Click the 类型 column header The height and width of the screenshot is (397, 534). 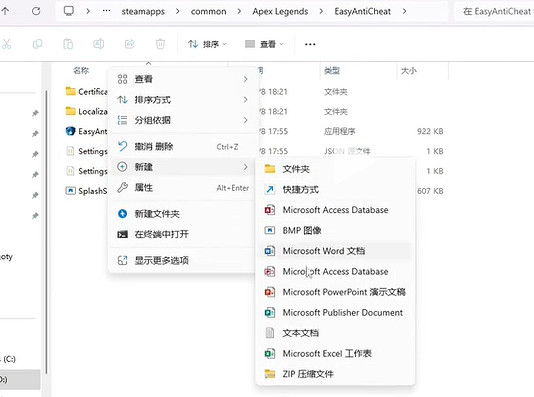332,70
